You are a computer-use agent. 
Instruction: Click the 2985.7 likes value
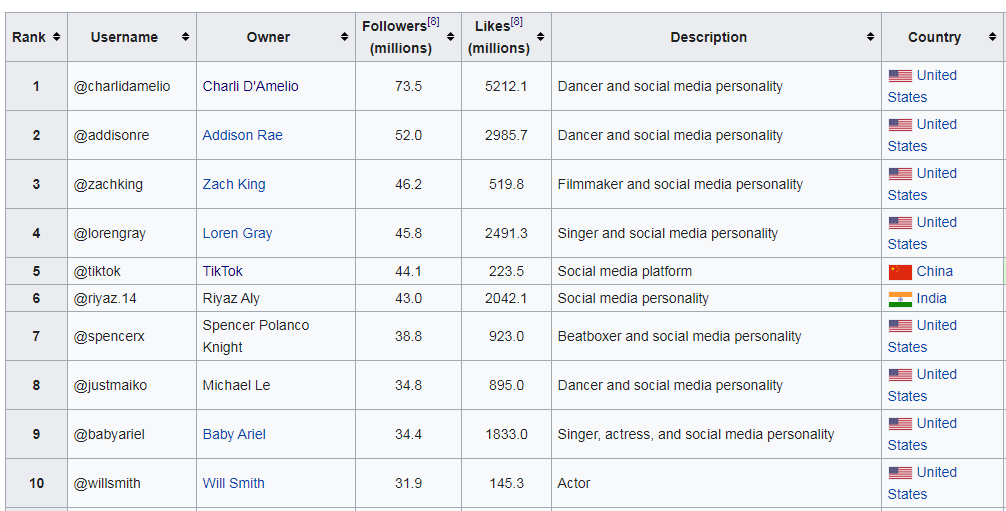[506, 135]
